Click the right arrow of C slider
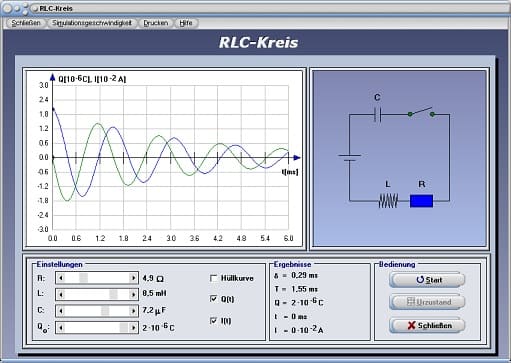Screen dimensions: 511x363 coord(133,311)
